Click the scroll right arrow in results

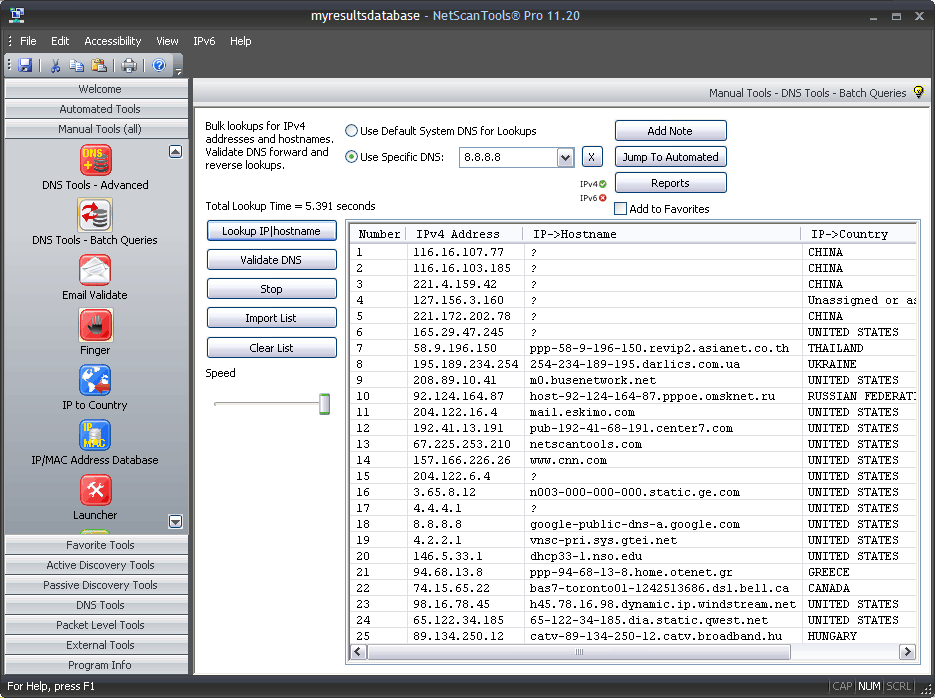coord(907,652)
